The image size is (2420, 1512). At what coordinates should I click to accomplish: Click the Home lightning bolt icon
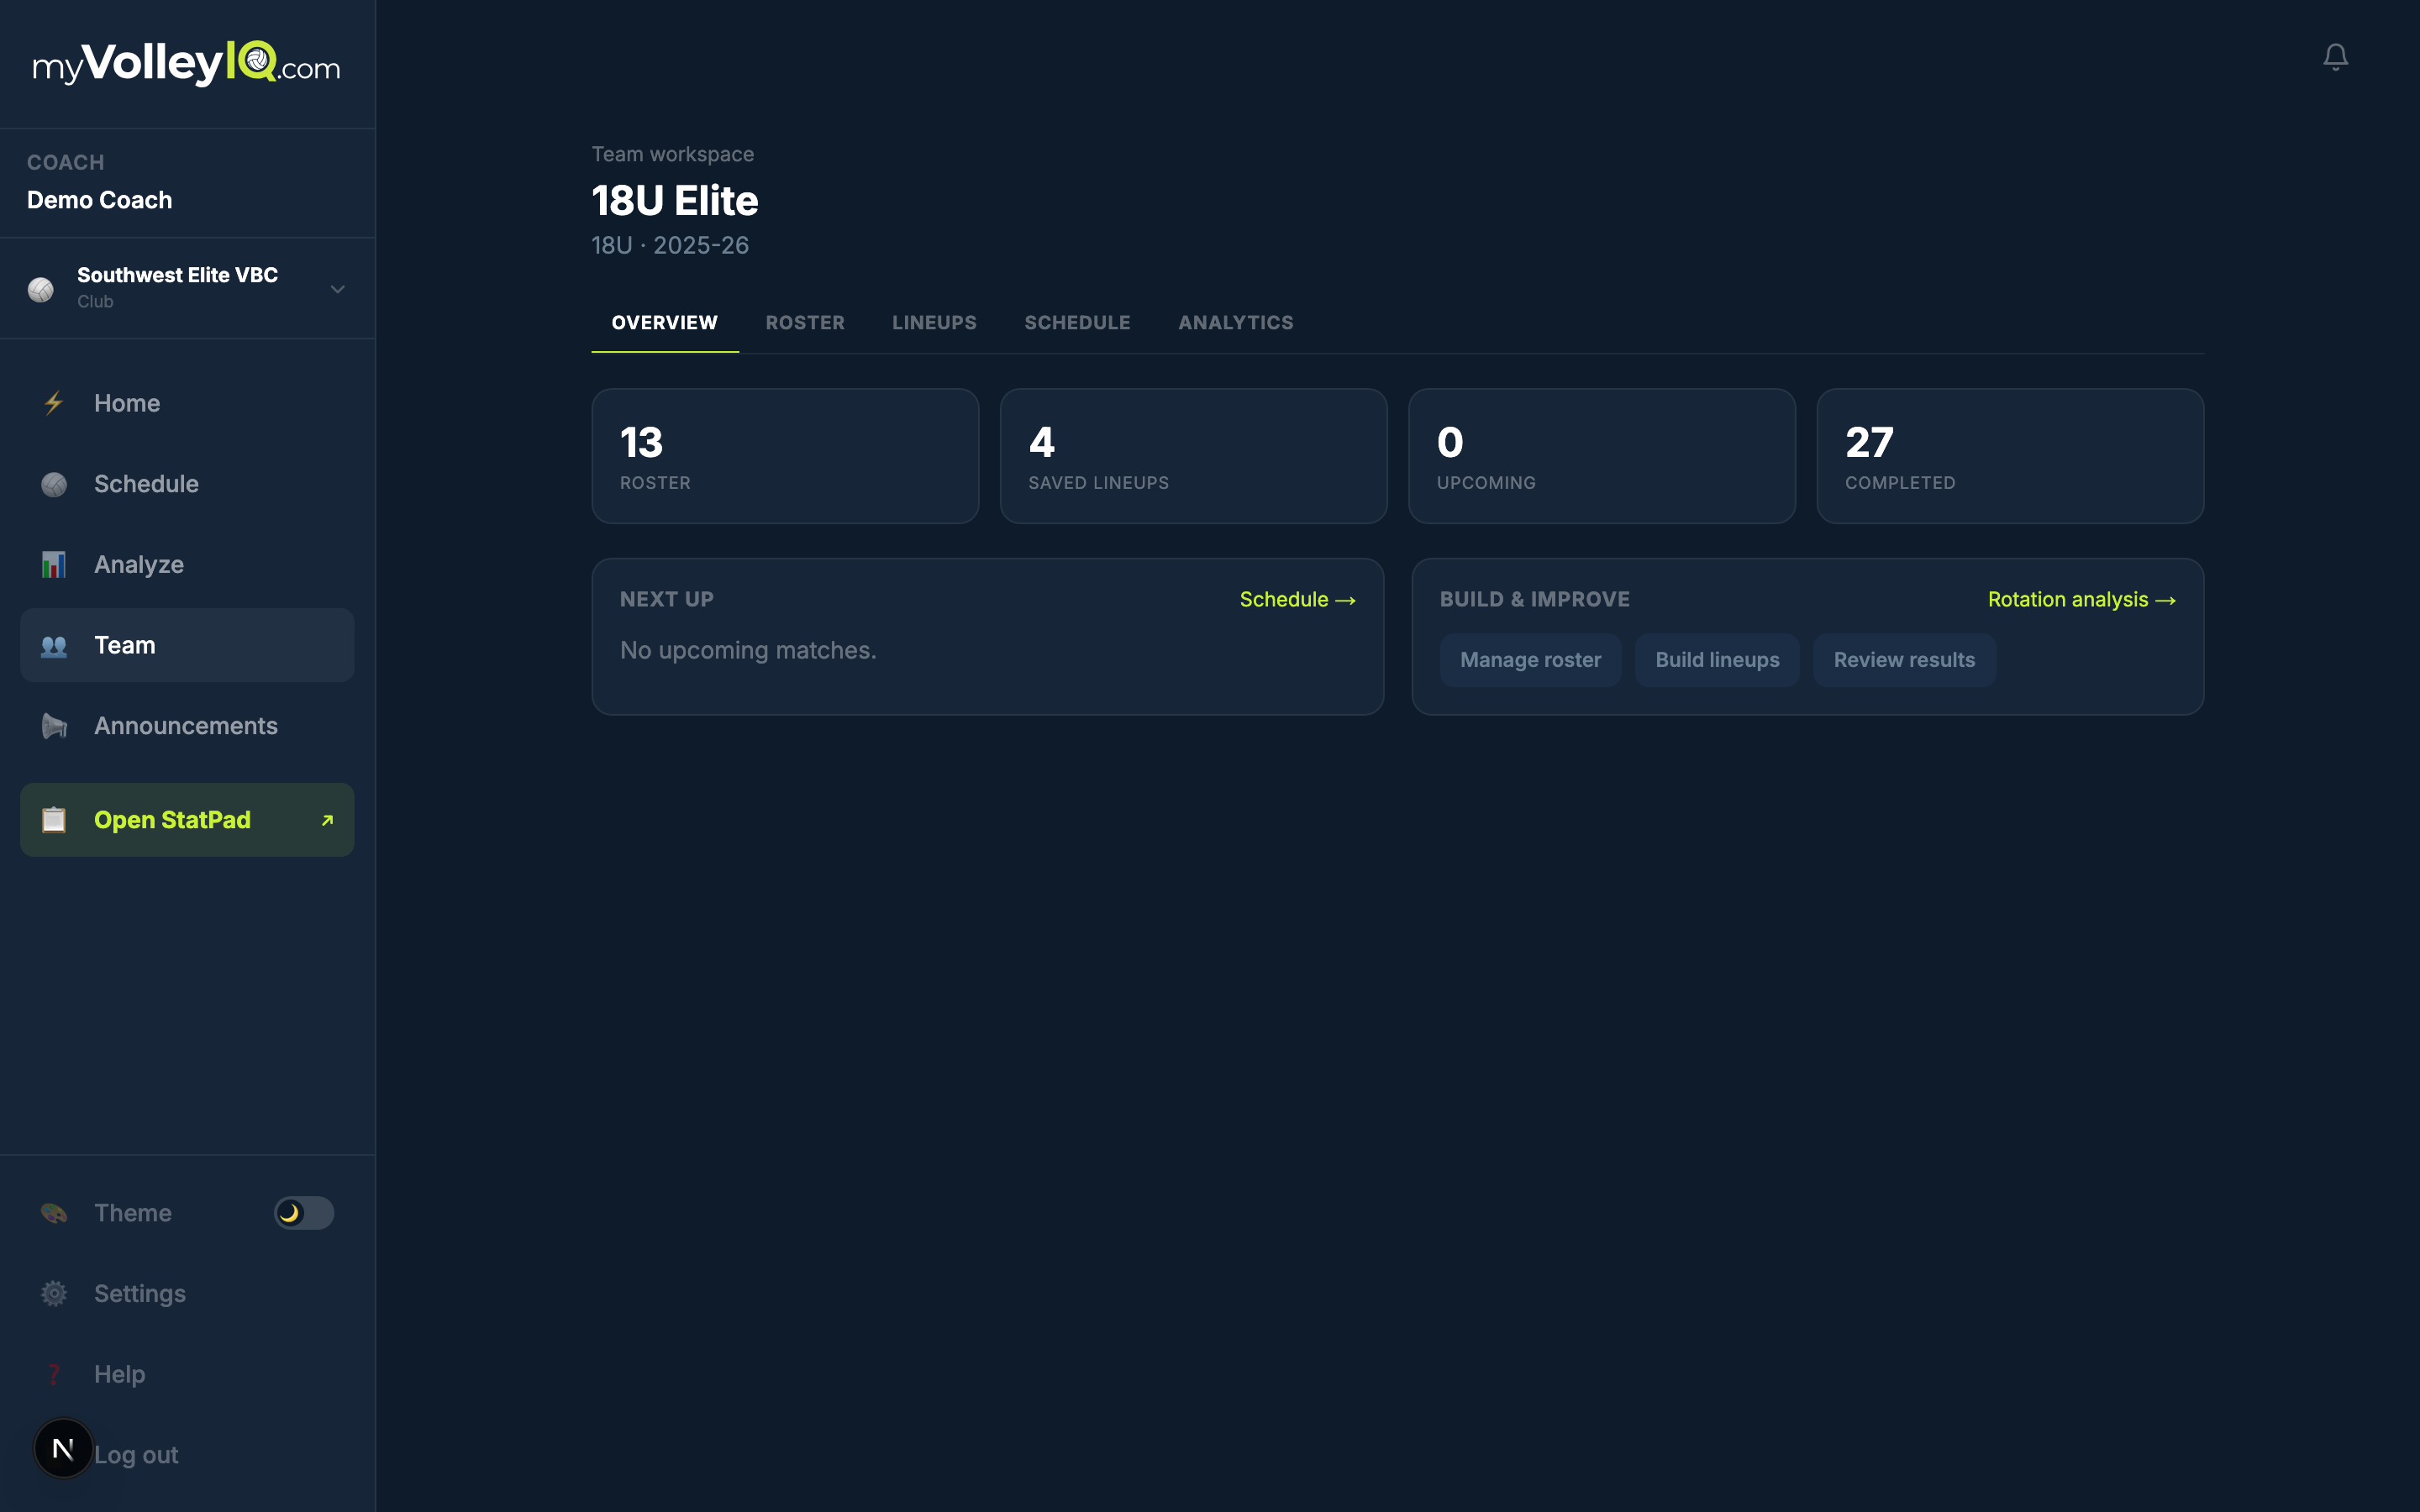tap(54, 403)
